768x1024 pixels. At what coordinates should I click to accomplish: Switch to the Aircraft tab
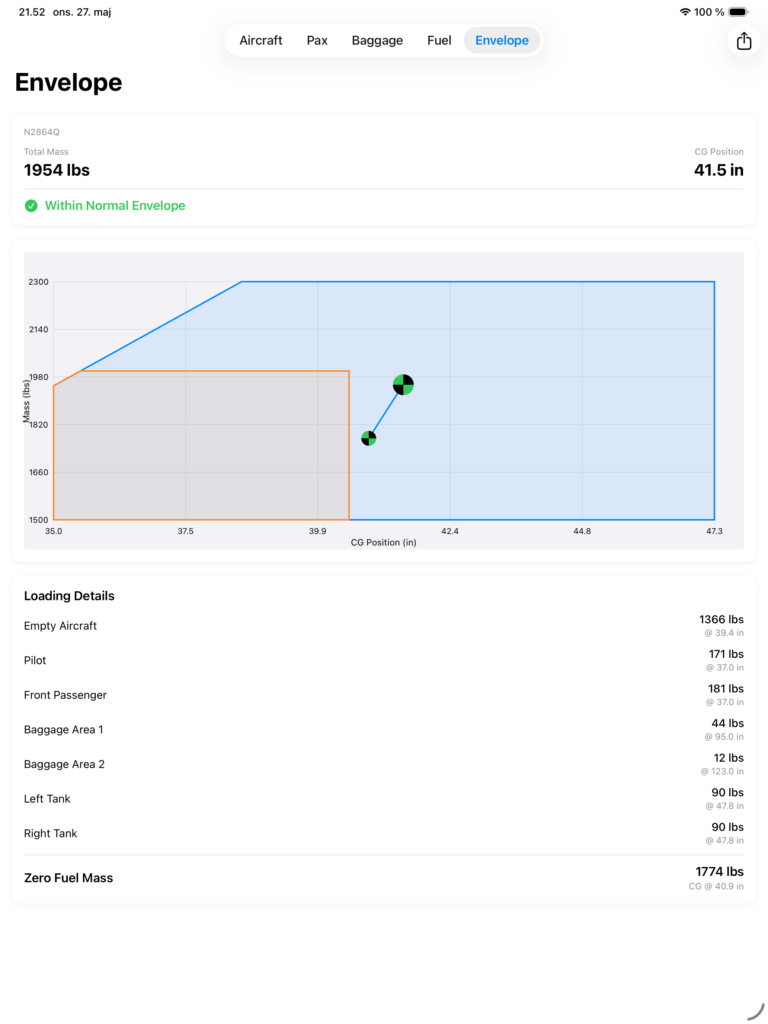[x=261, y=40]
